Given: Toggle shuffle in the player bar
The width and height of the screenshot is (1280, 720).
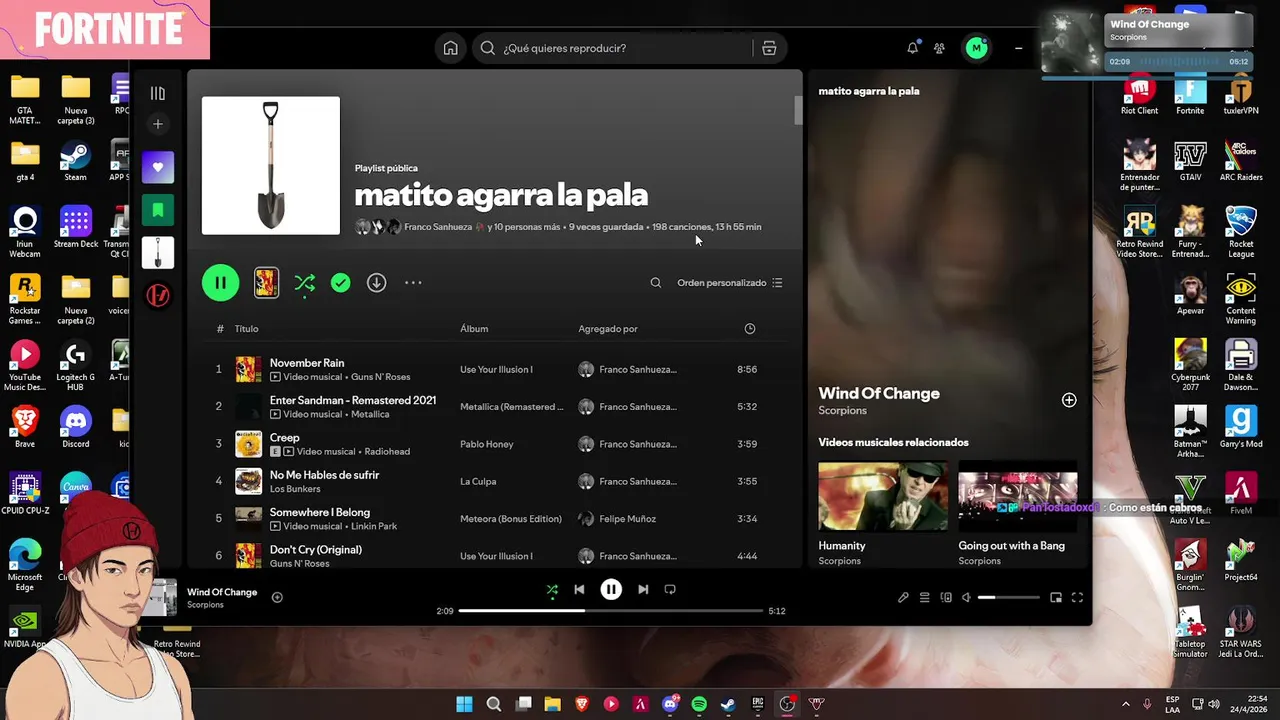Looking at the screenshot, I should 552,590.
